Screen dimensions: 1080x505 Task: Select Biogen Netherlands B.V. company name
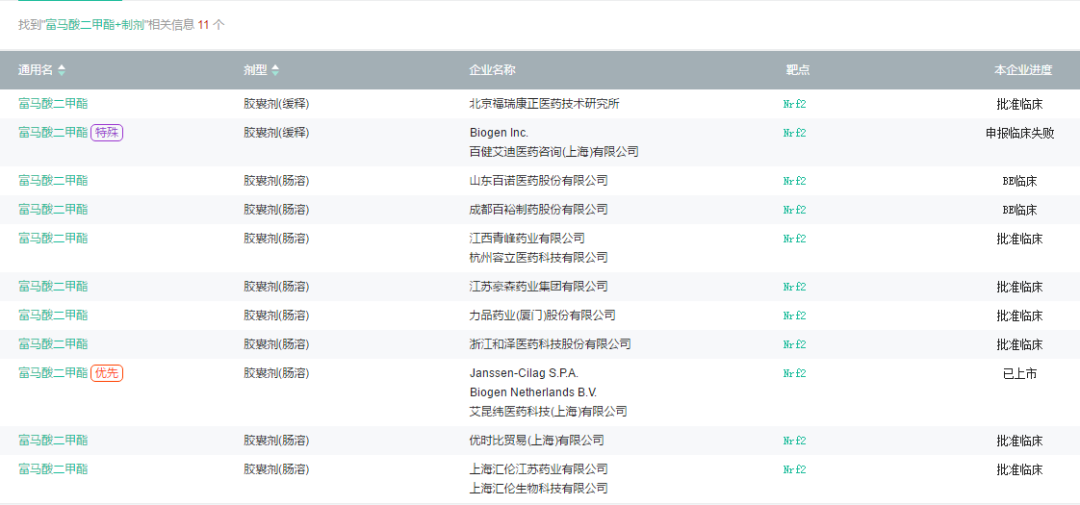(532, 392)
